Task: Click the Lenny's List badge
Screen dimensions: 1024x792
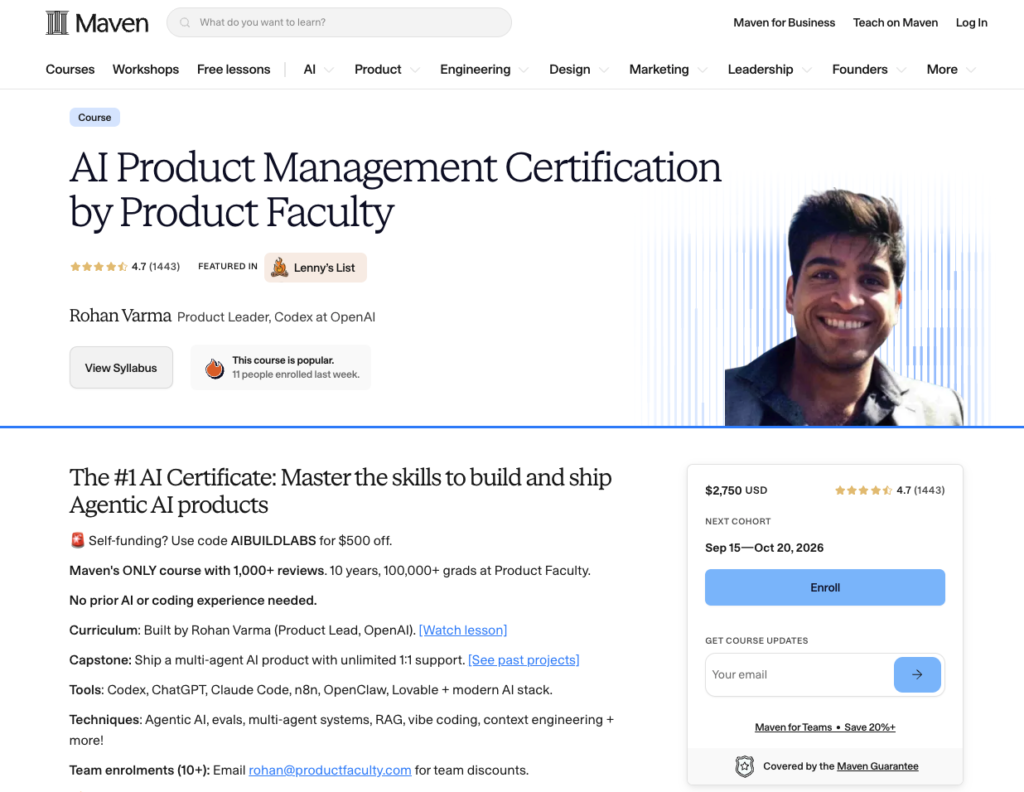Action: [x=315, y=267]
